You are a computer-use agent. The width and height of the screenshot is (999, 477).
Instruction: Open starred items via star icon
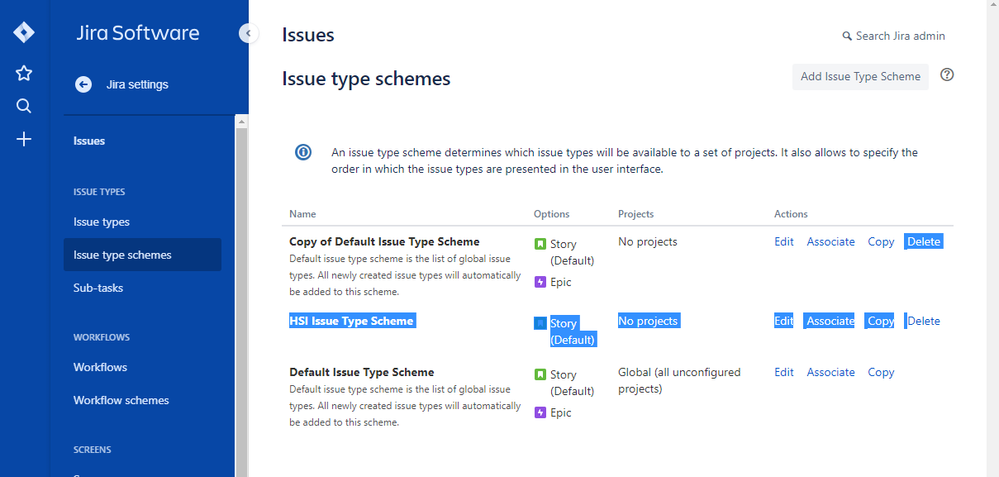tap(24, 73)
